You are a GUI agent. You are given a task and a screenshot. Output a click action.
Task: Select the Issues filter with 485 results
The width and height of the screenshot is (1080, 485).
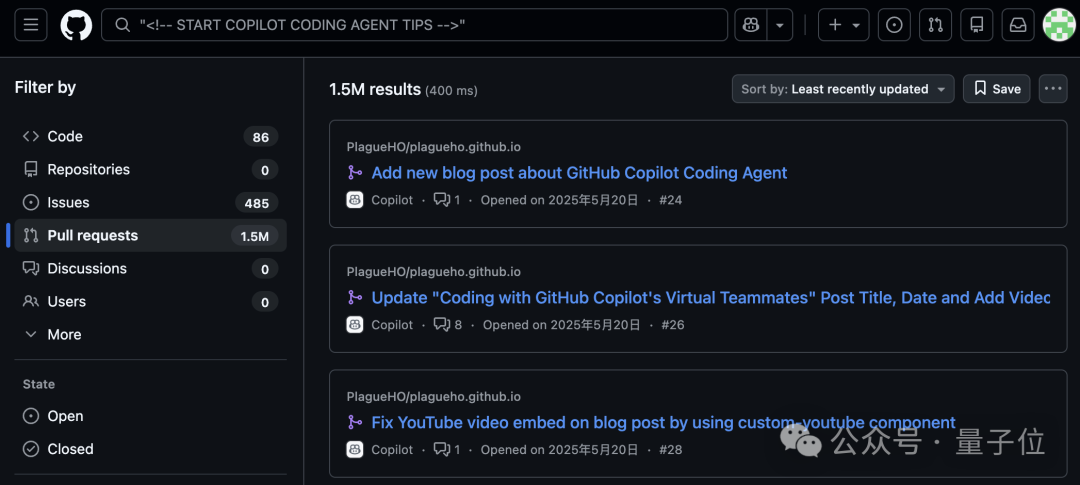point(68,202)
